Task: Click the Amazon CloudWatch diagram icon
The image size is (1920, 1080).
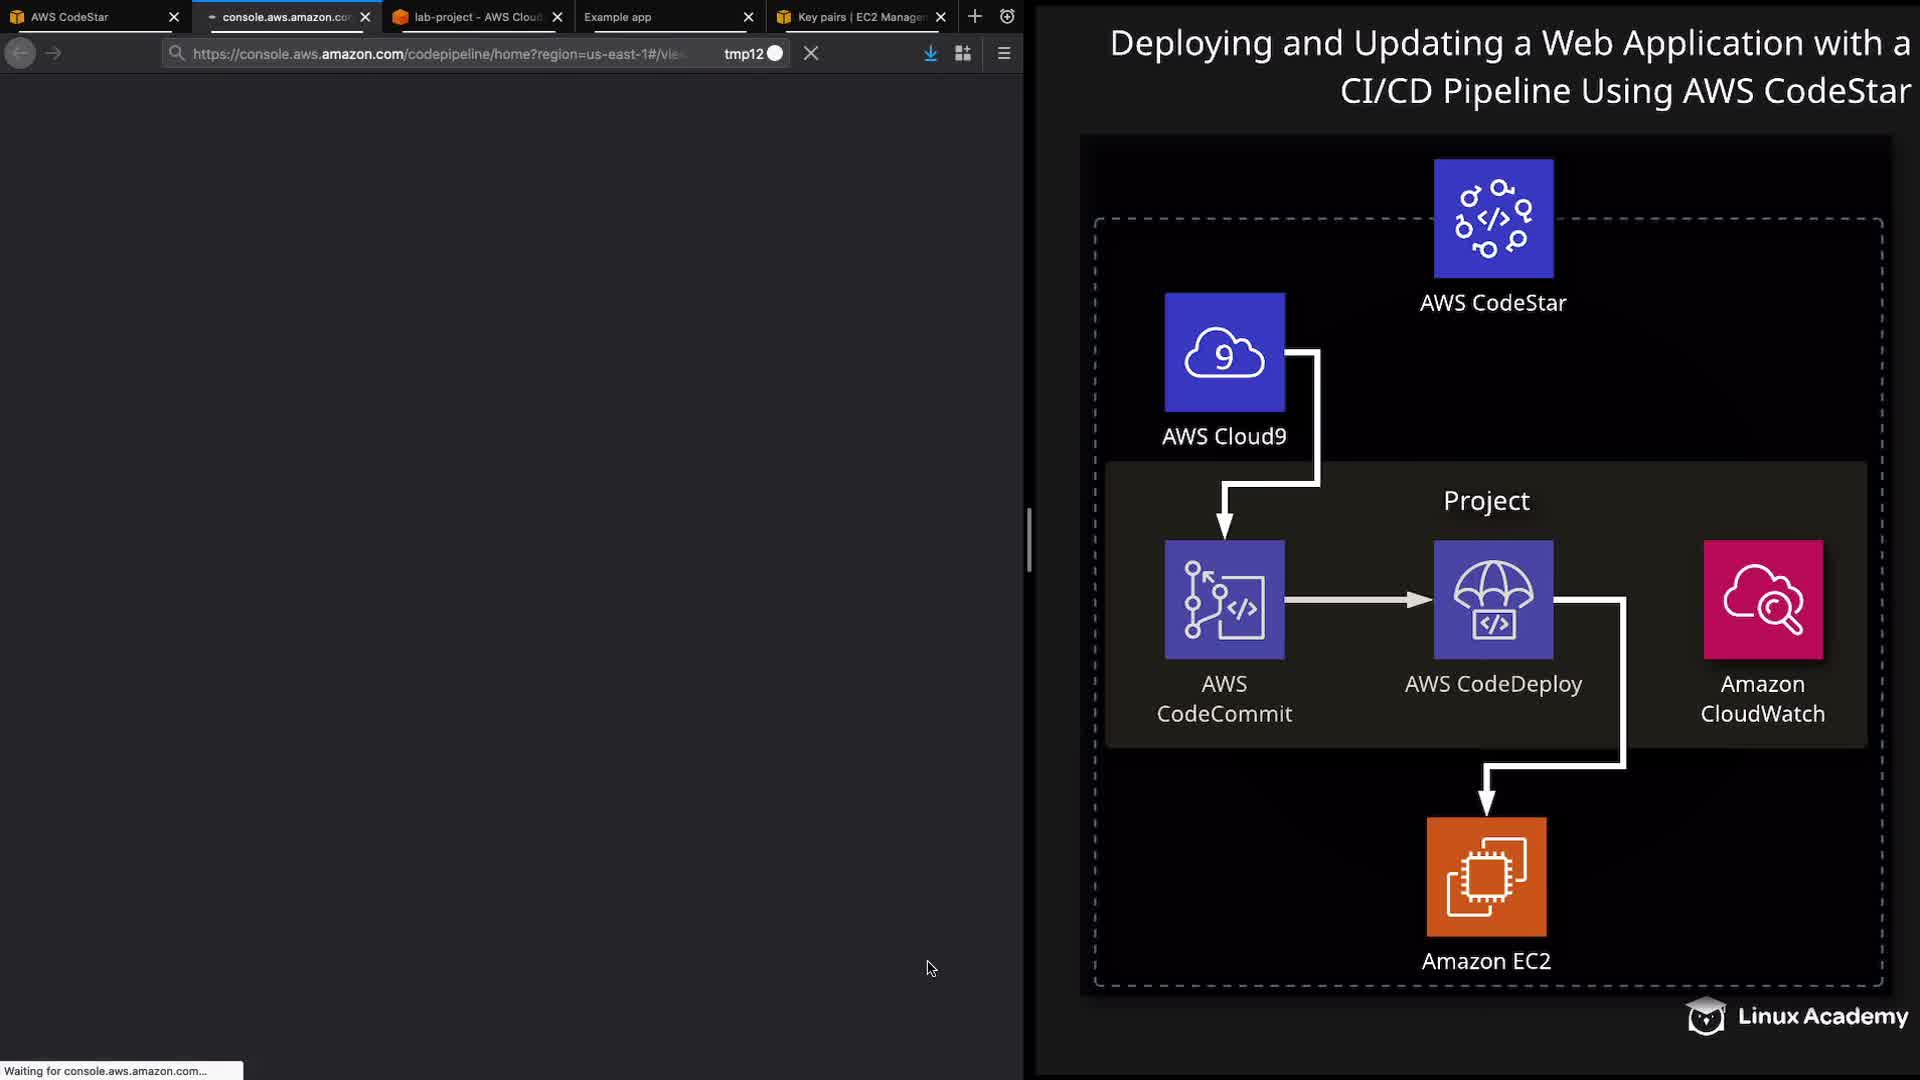Action: coord(1762,600)
